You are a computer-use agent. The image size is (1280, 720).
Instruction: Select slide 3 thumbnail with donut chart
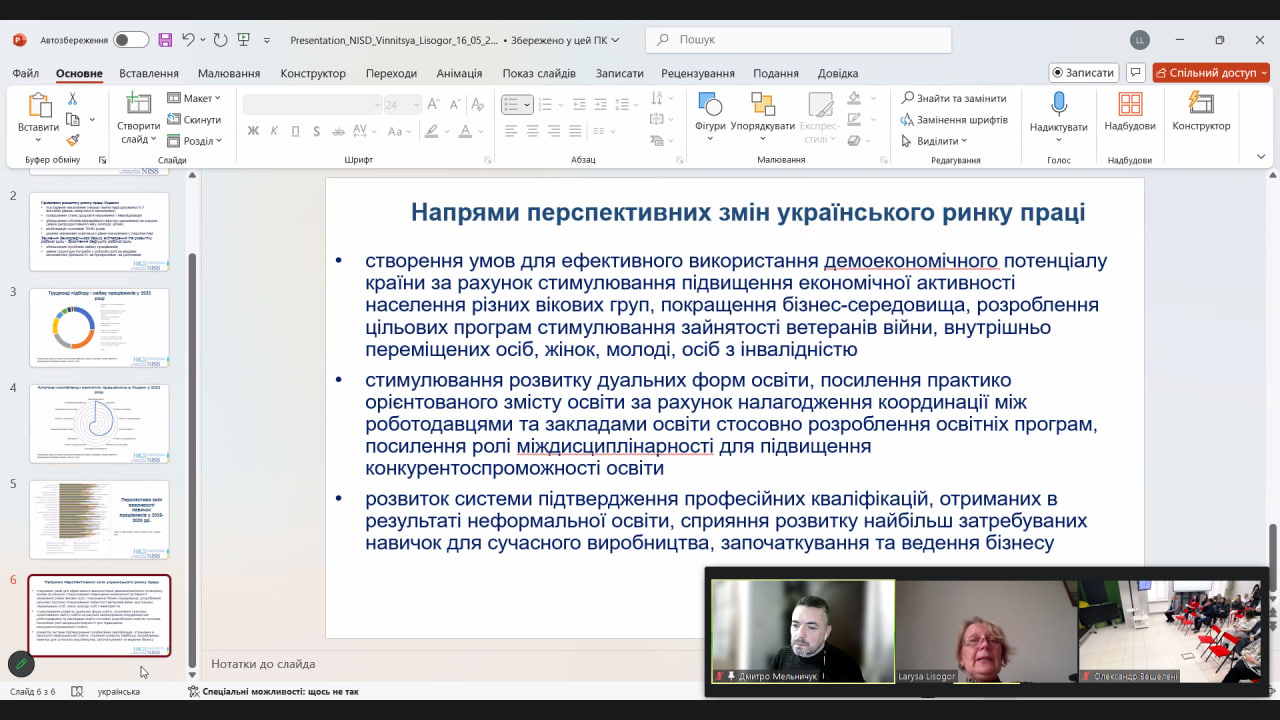99,326
